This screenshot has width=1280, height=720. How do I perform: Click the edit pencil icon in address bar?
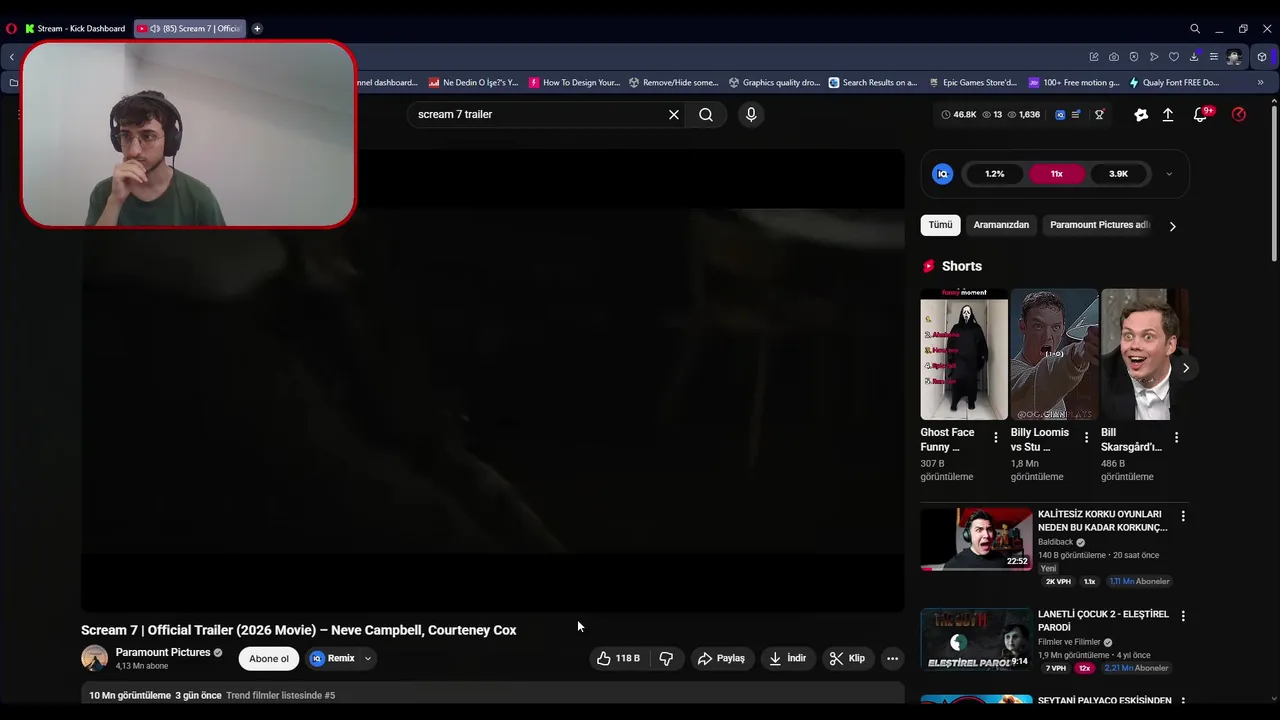click(x=1094, y=57)
